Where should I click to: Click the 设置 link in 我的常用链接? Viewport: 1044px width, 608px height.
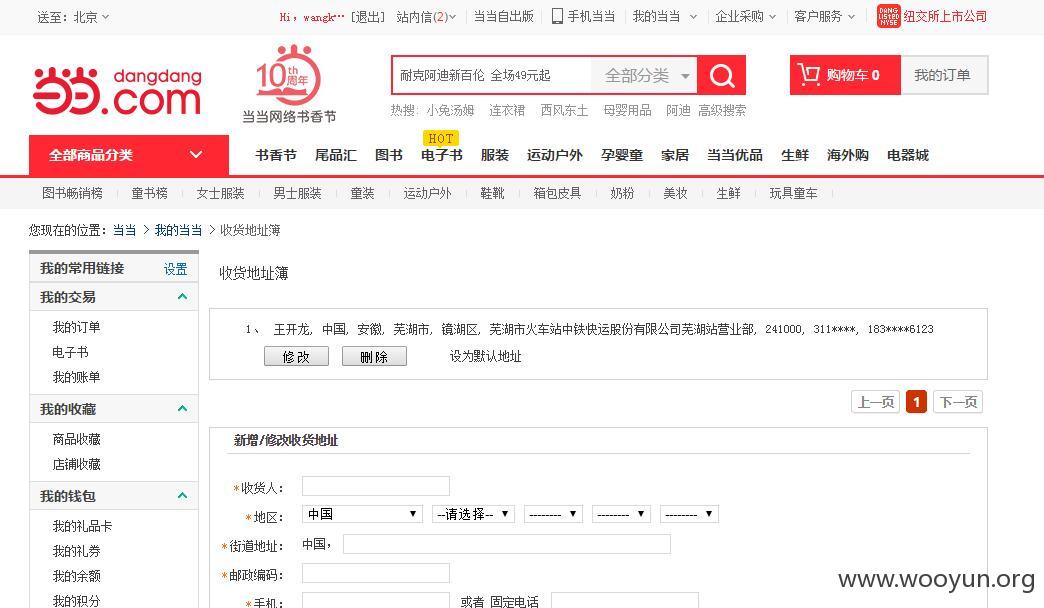176,269
